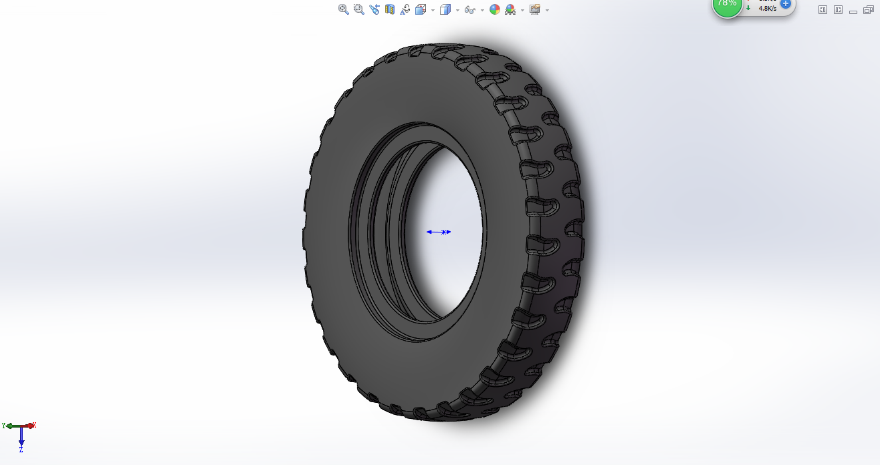Open the View Settings dropdown arrow

[547, 10]
